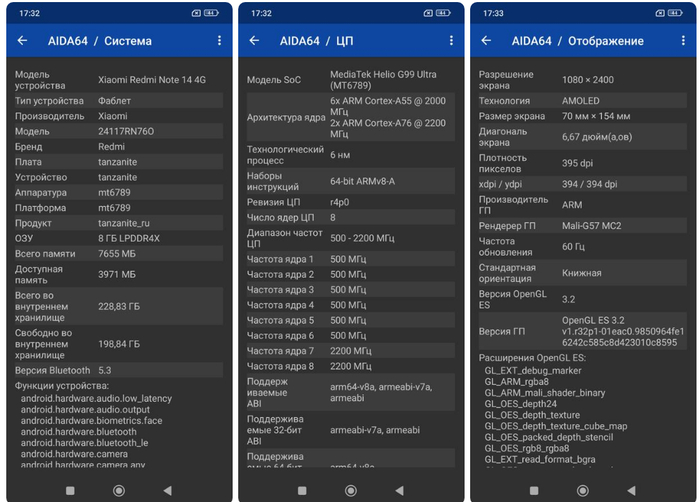Screen dimensions: 700x502
Task: Tap battery icon in Система screen status bar
Action: (211, 13)
